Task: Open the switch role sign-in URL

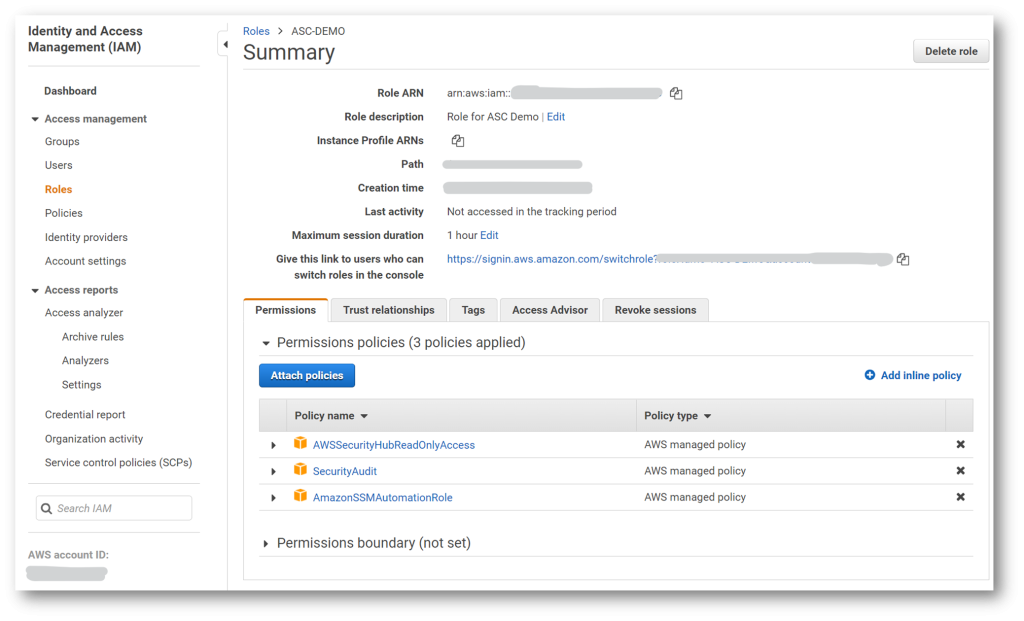Action: tap(669, 259)
